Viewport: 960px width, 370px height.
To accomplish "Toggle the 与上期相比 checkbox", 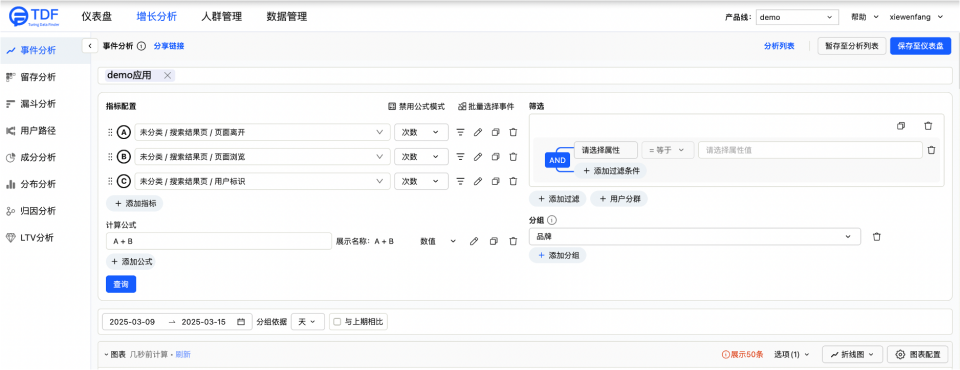I will [336, 322].
